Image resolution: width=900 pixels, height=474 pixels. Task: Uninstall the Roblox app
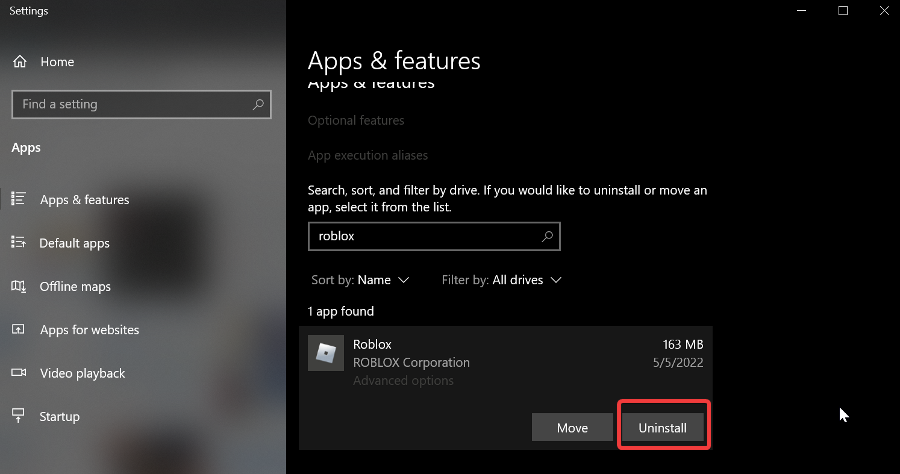point(663,428)
